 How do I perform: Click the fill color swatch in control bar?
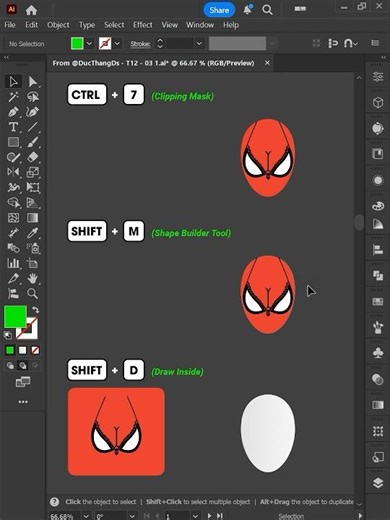point(77,43)
